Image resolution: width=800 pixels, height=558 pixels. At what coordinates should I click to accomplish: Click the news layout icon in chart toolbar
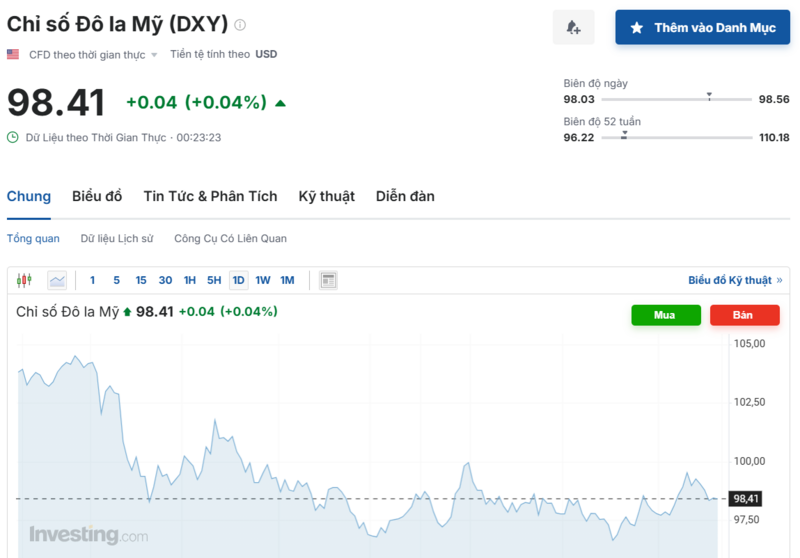pos(328,280)
